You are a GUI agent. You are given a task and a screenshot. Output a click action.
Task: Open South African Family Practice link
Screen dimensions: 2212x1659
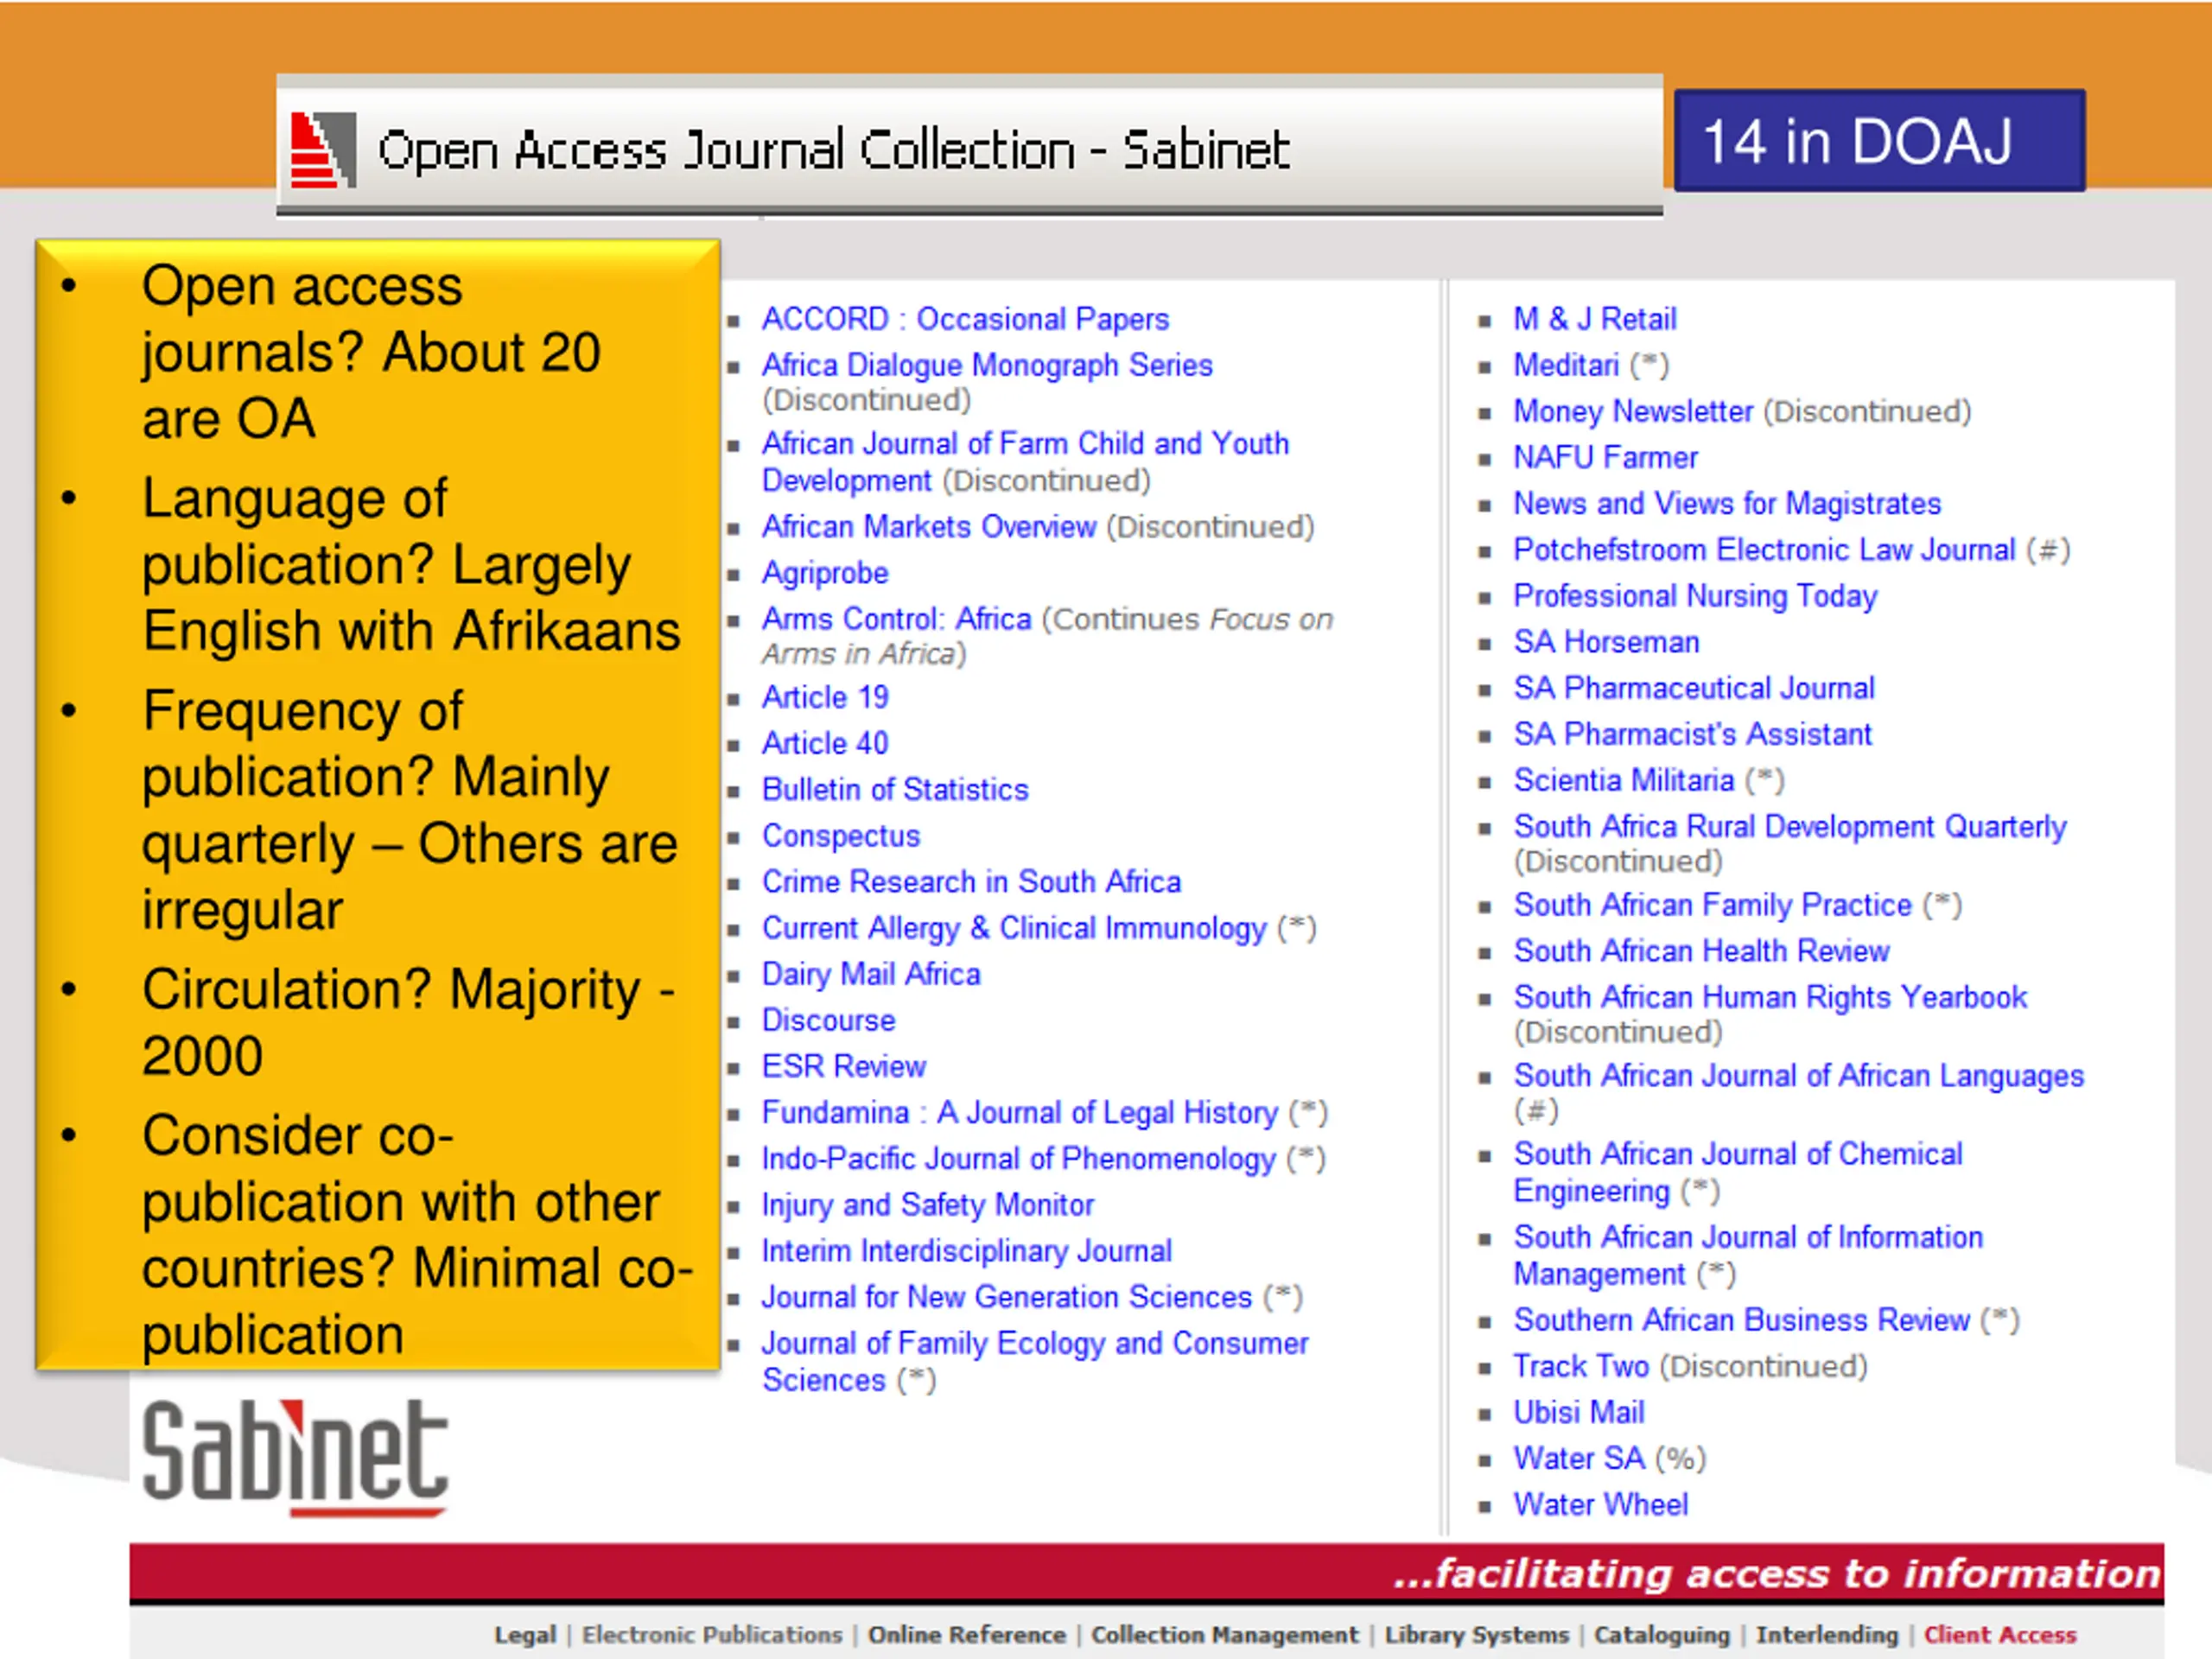tap(1712, 905)
